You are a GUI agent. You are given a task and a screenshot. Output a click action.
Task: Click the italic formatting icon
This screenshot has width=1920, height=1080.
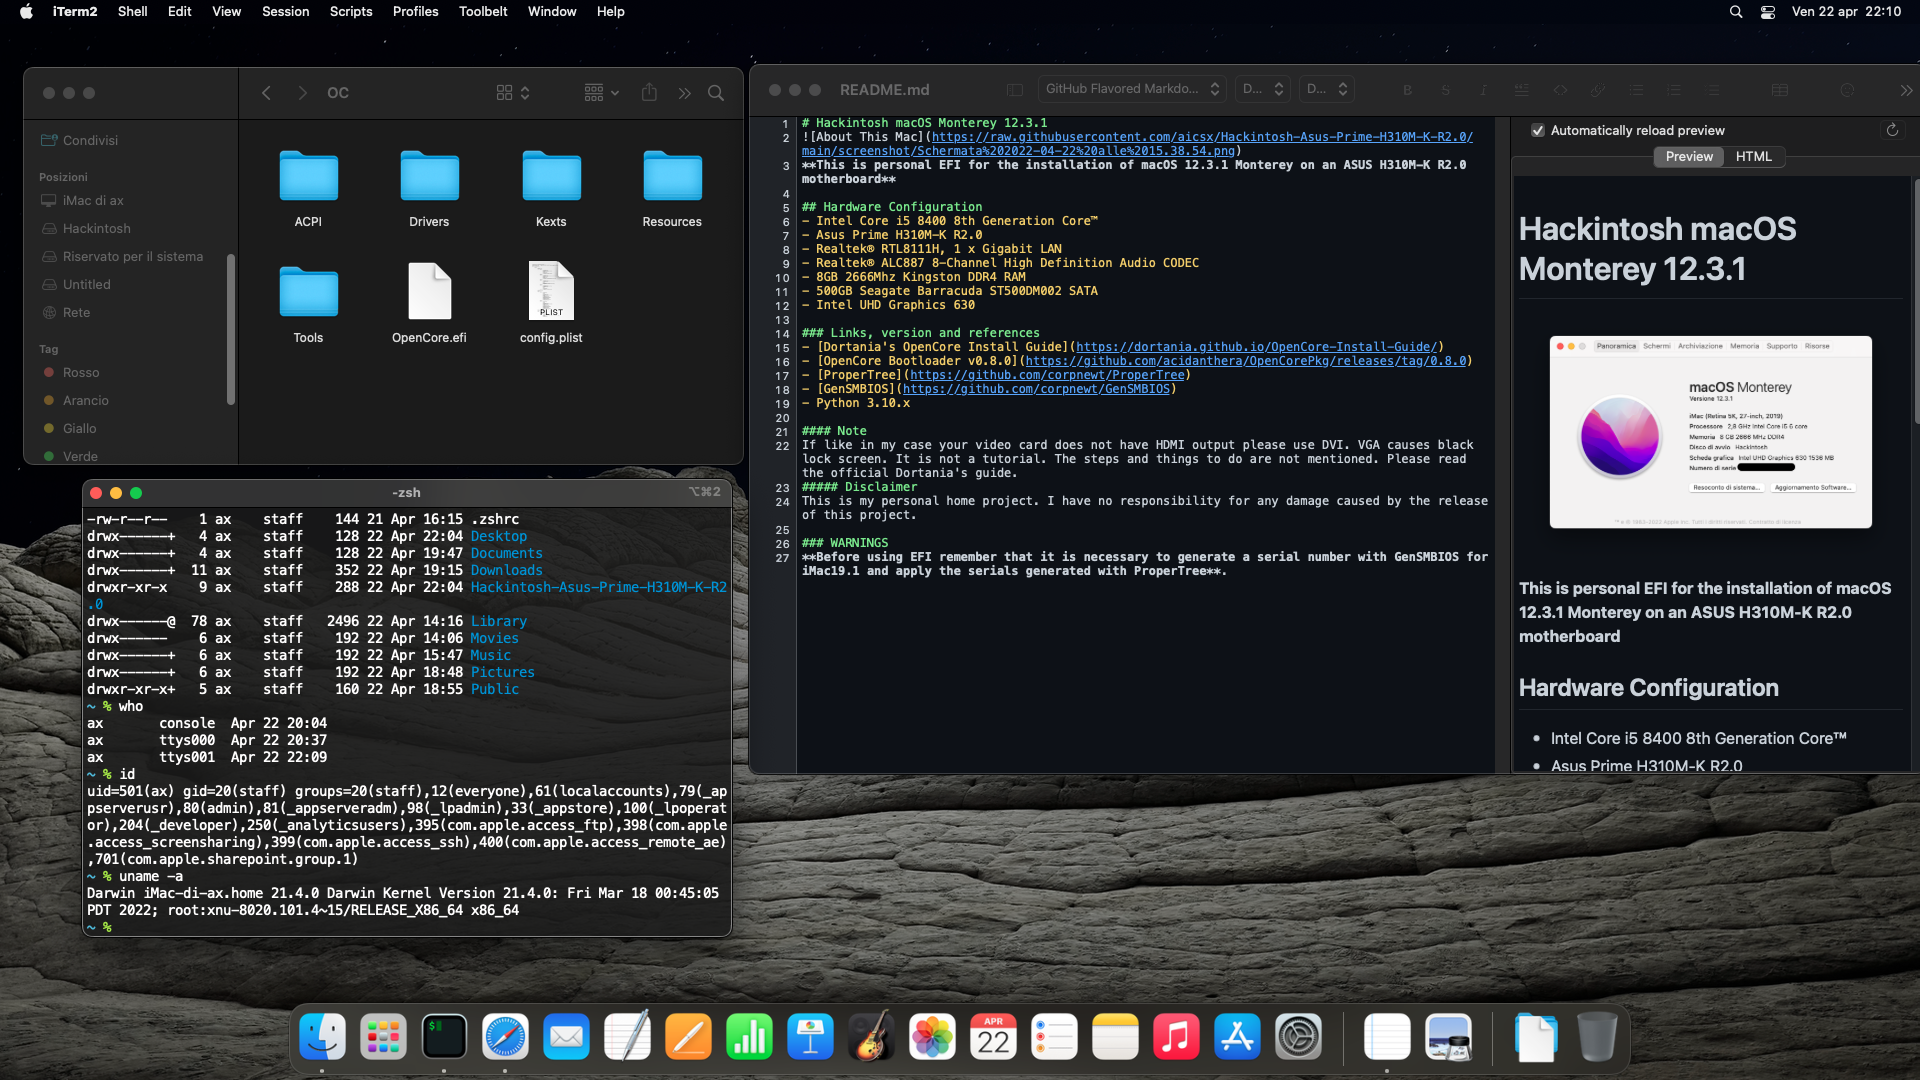(1483, 90)
